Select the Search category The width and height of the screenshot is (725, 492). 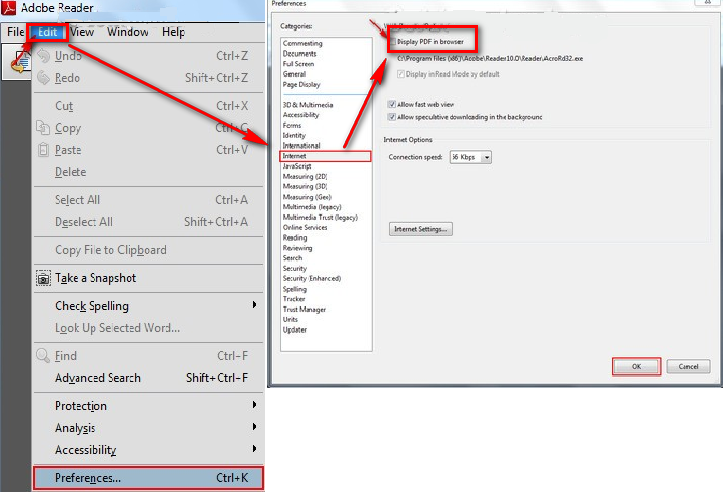pos(292,258)
